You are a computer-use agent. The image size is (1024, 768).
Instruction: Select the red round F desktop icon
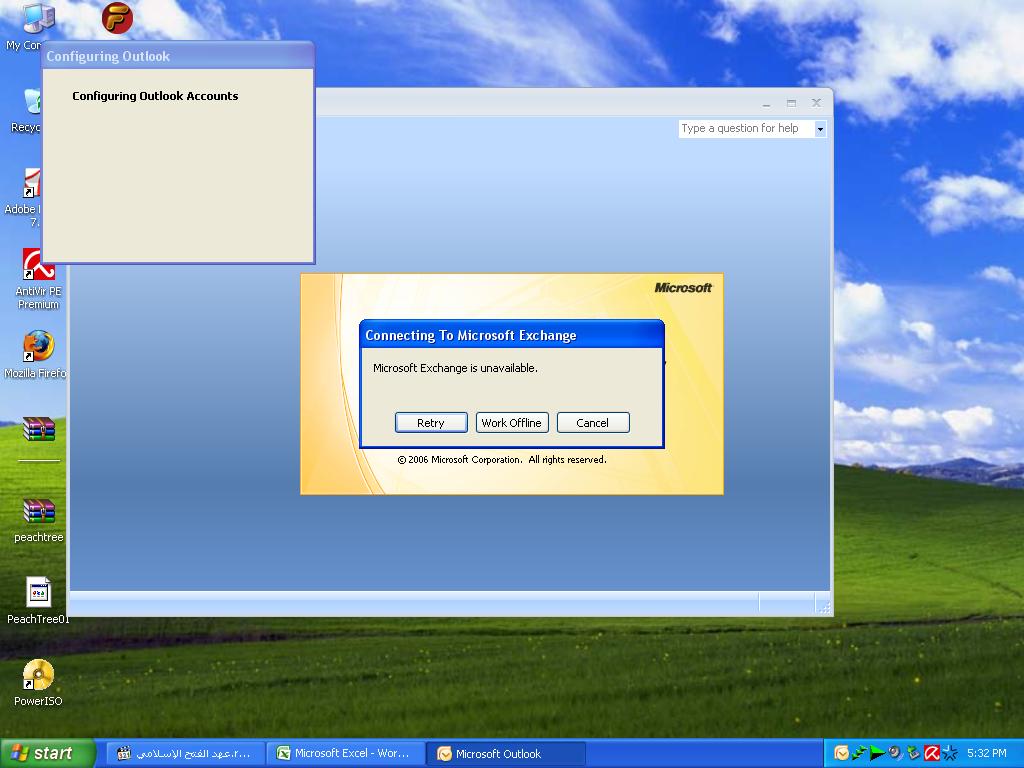pos(118,18)
